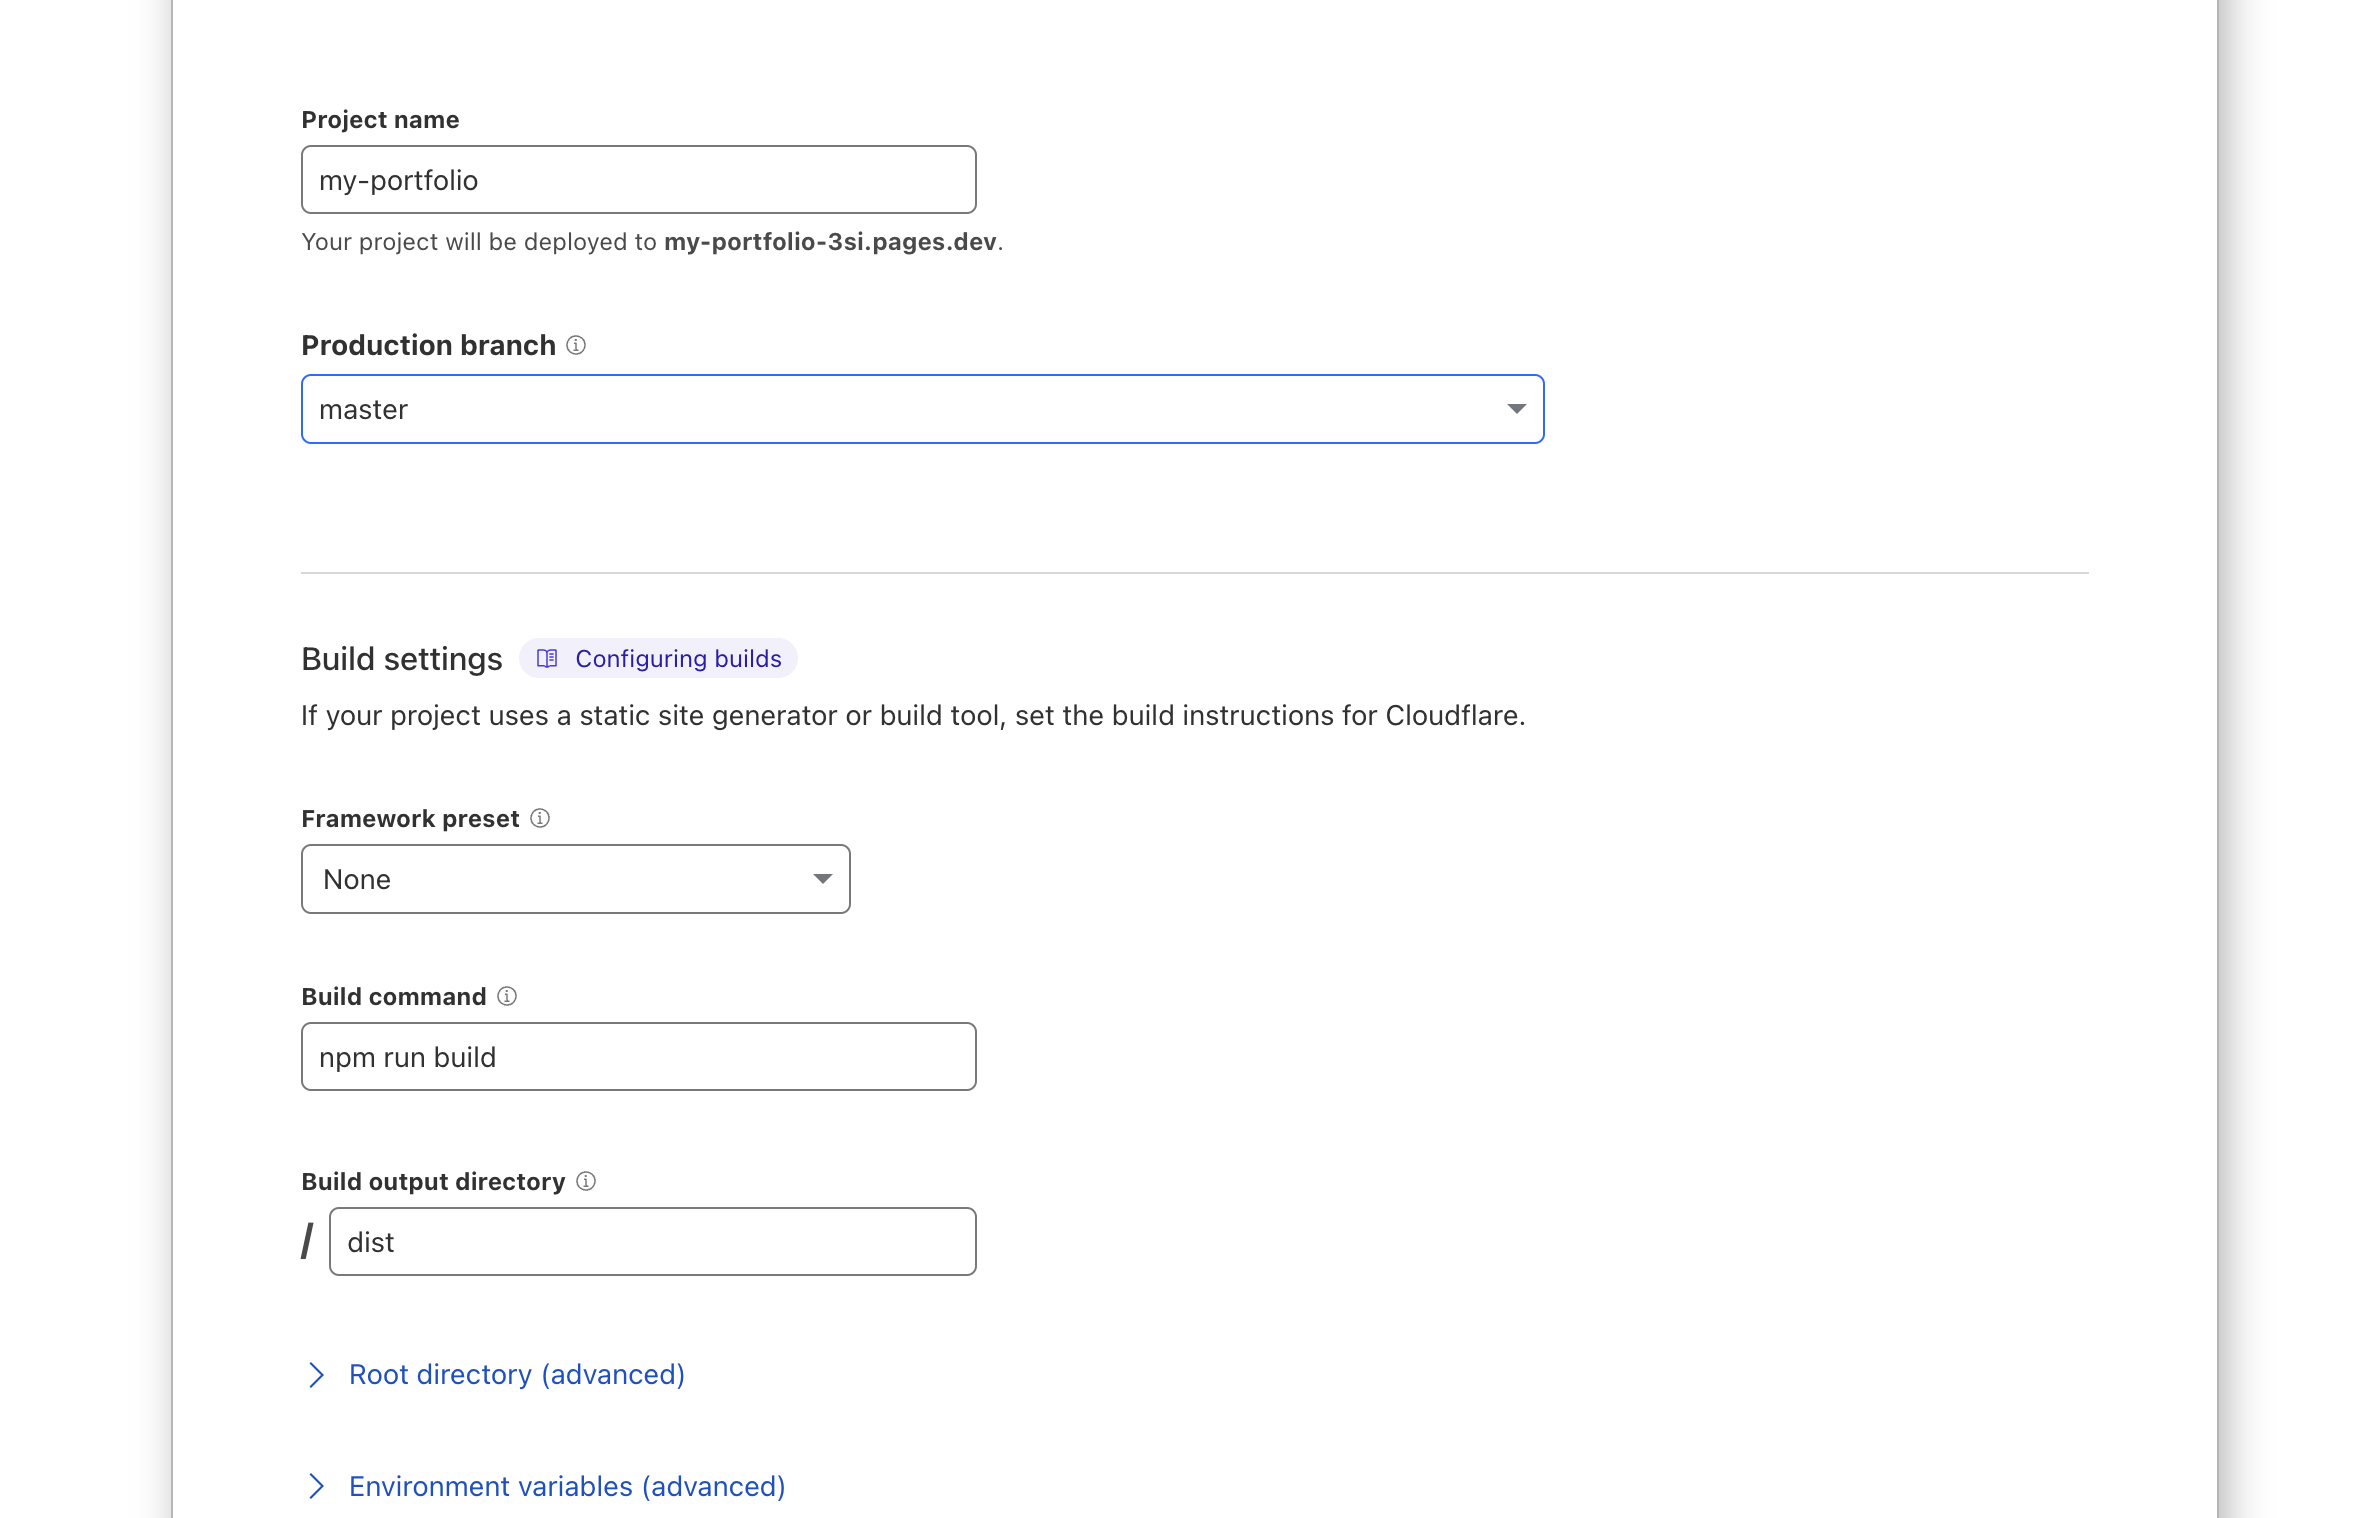
Task: Click the Framework preset info icon
Action: (540, 818)
